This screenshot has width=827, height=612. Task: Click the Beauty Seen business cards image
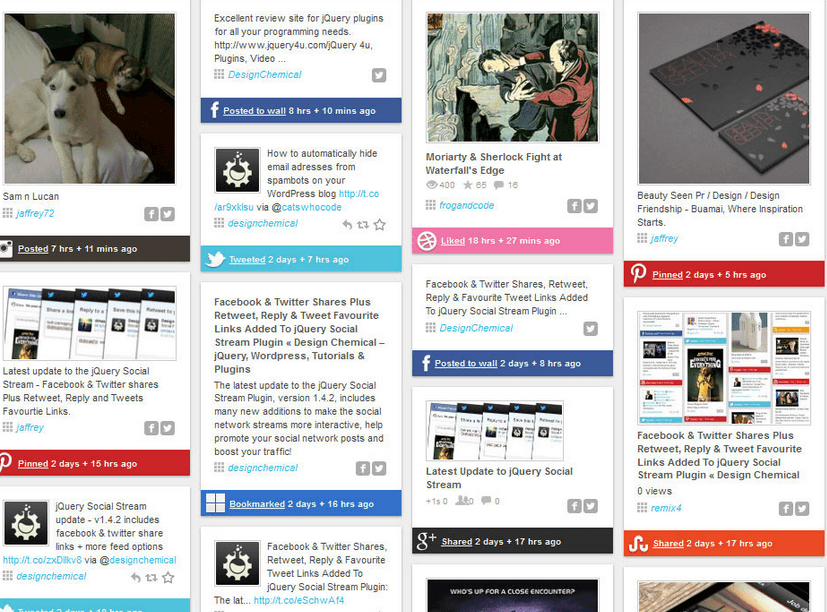724,99
